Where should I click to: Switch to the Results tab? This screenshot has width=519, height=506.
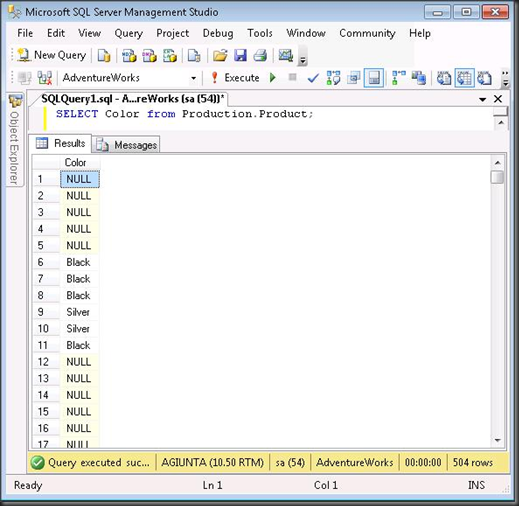61,143
